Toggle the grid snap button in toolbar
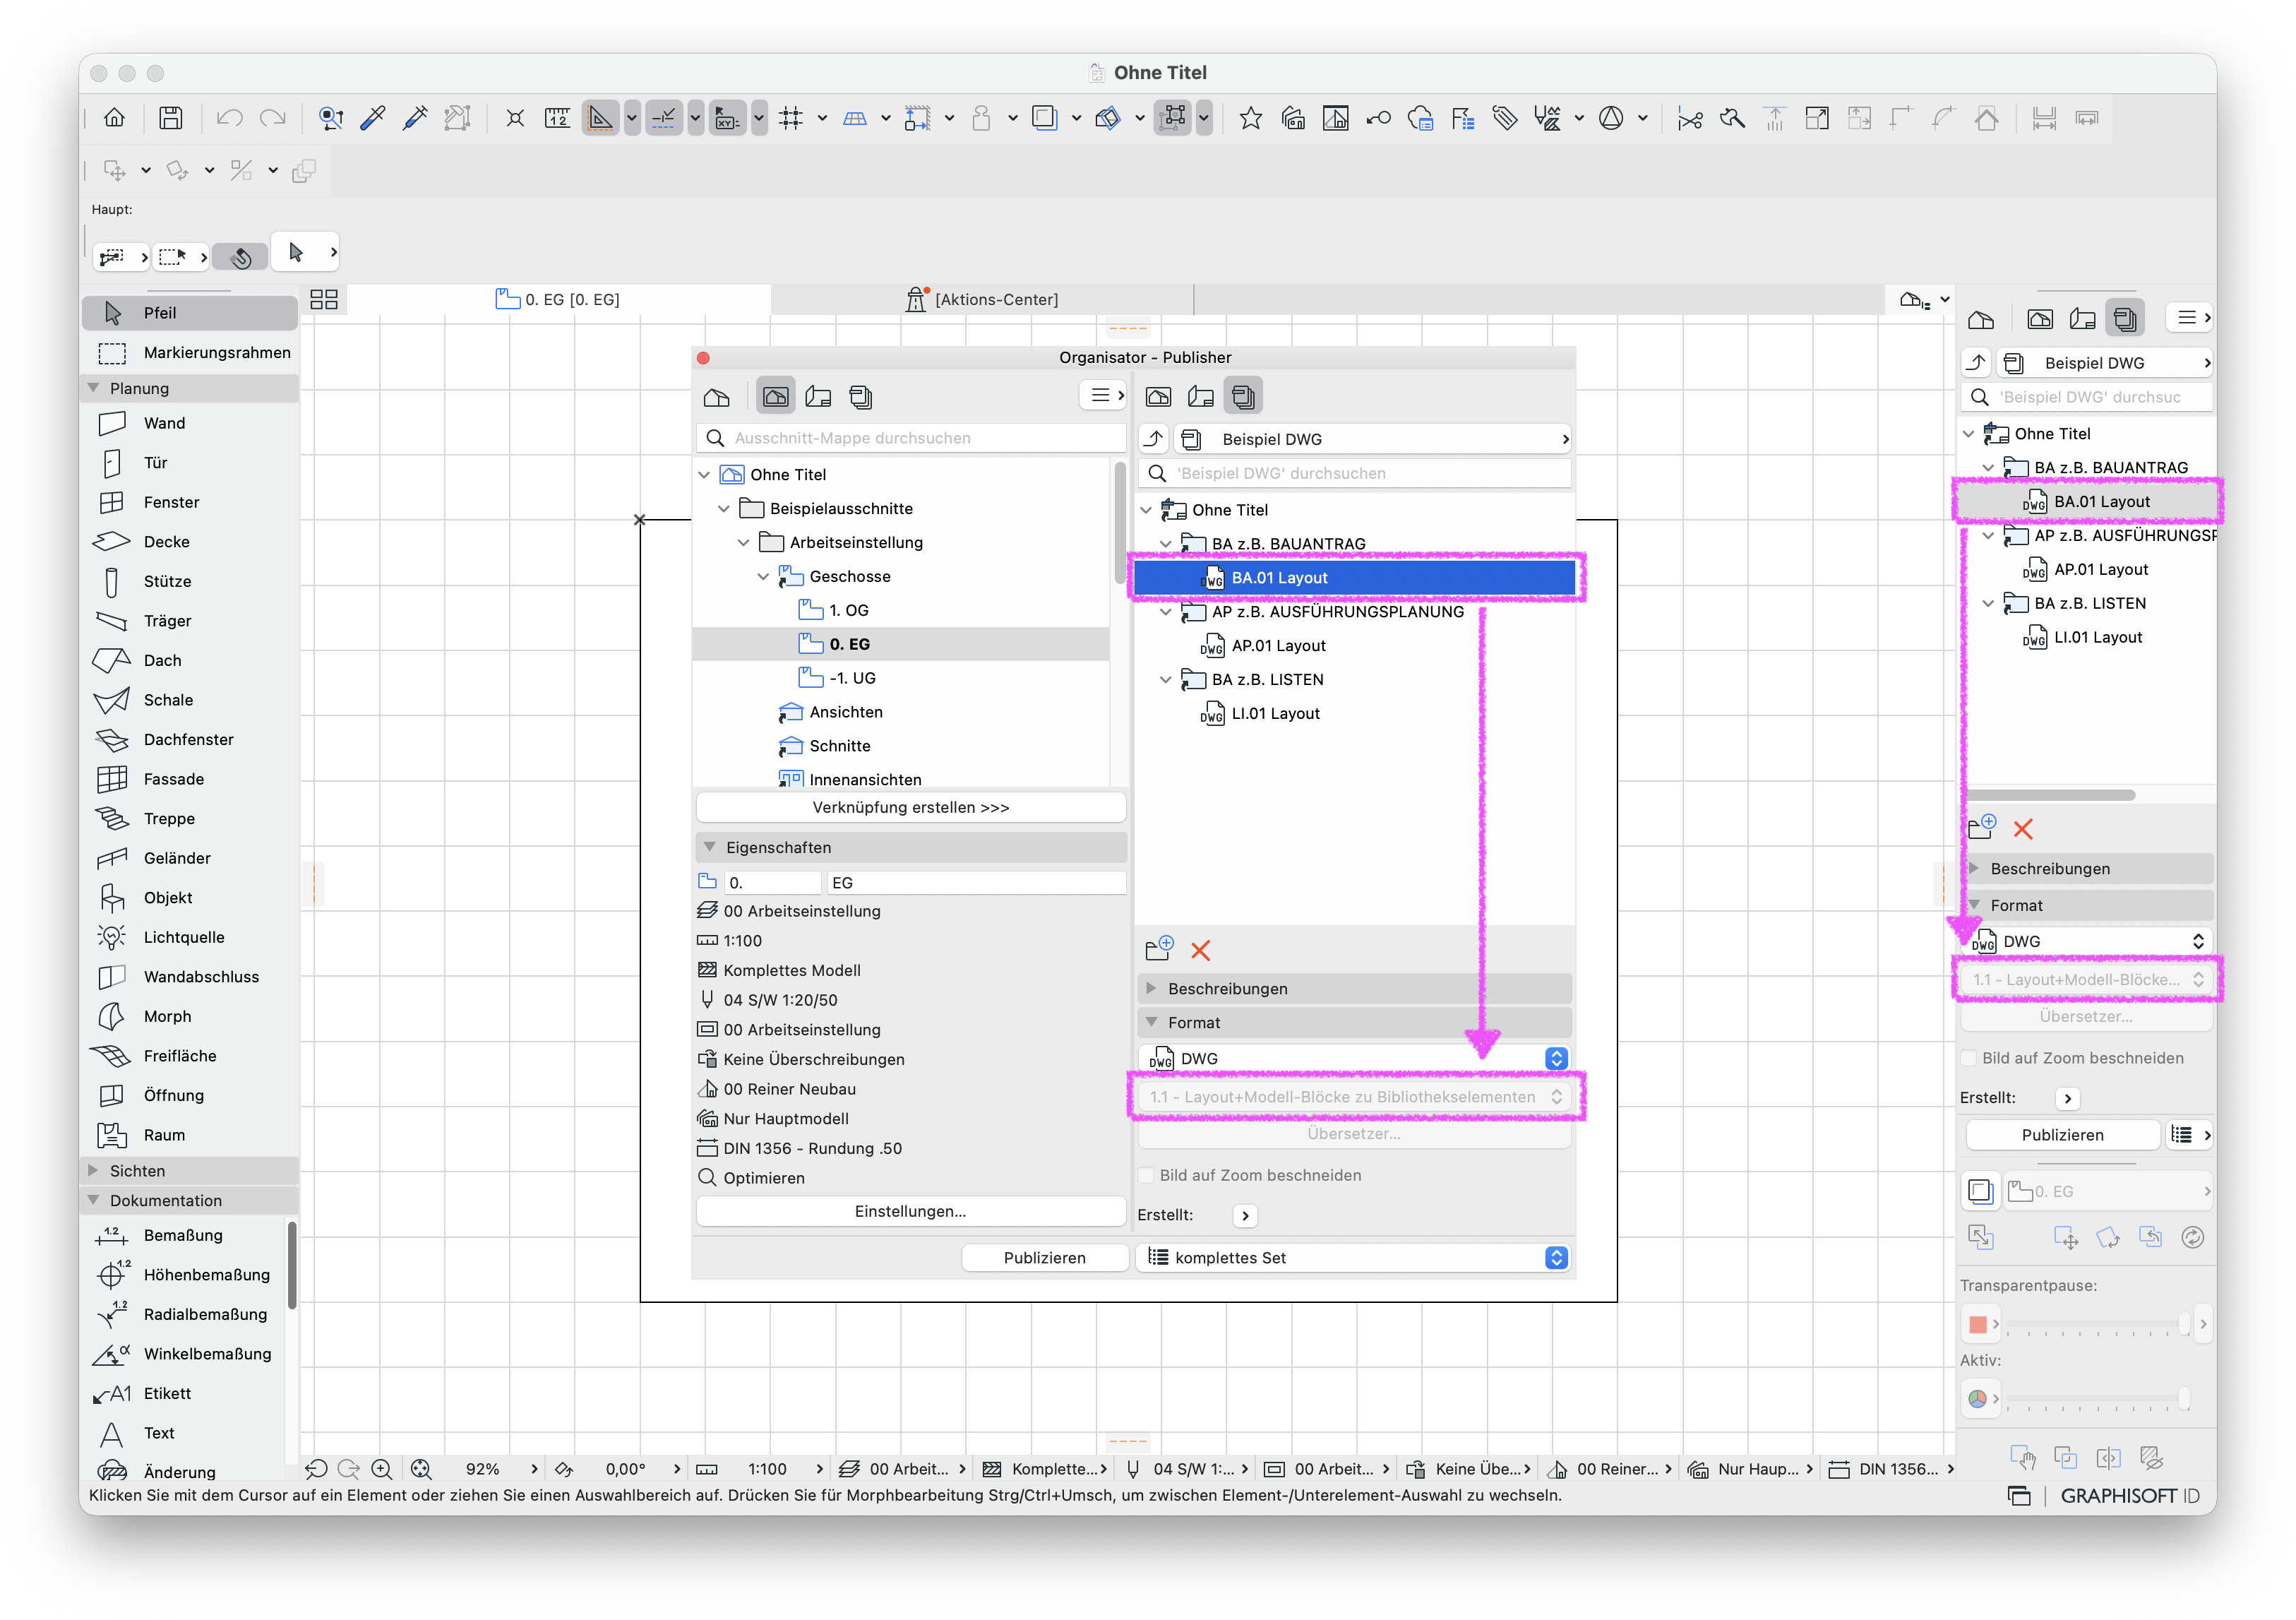Screen dimensions: 2296x1620 click(791, 118)
